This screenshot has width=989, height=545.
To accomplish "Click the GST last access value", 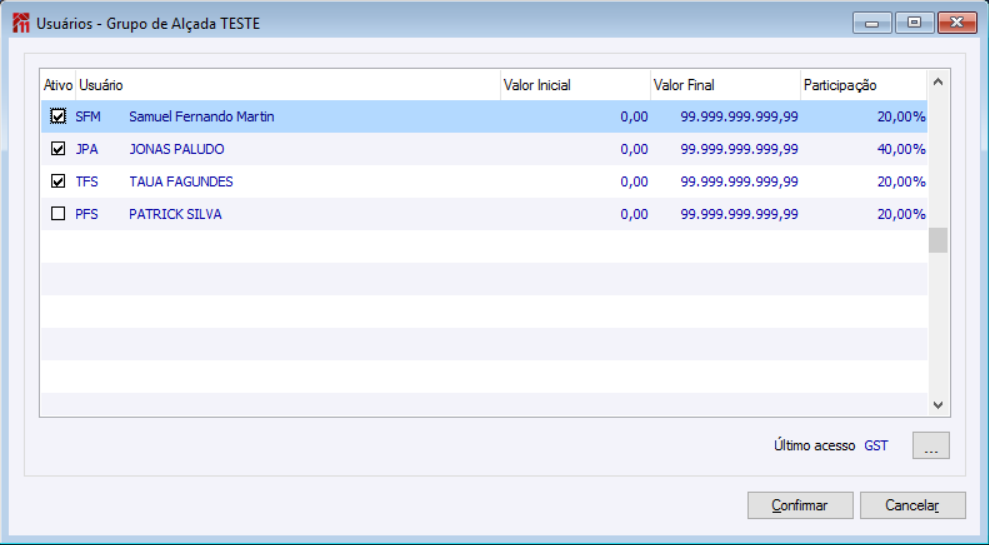I will click(x=876, y=446).
